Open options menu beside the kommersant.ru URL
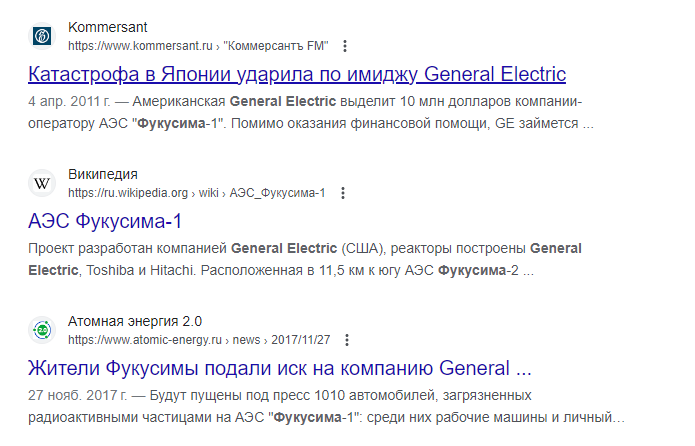Image resolution: width=695 pixels, height=446 pixels. [345, 46]
